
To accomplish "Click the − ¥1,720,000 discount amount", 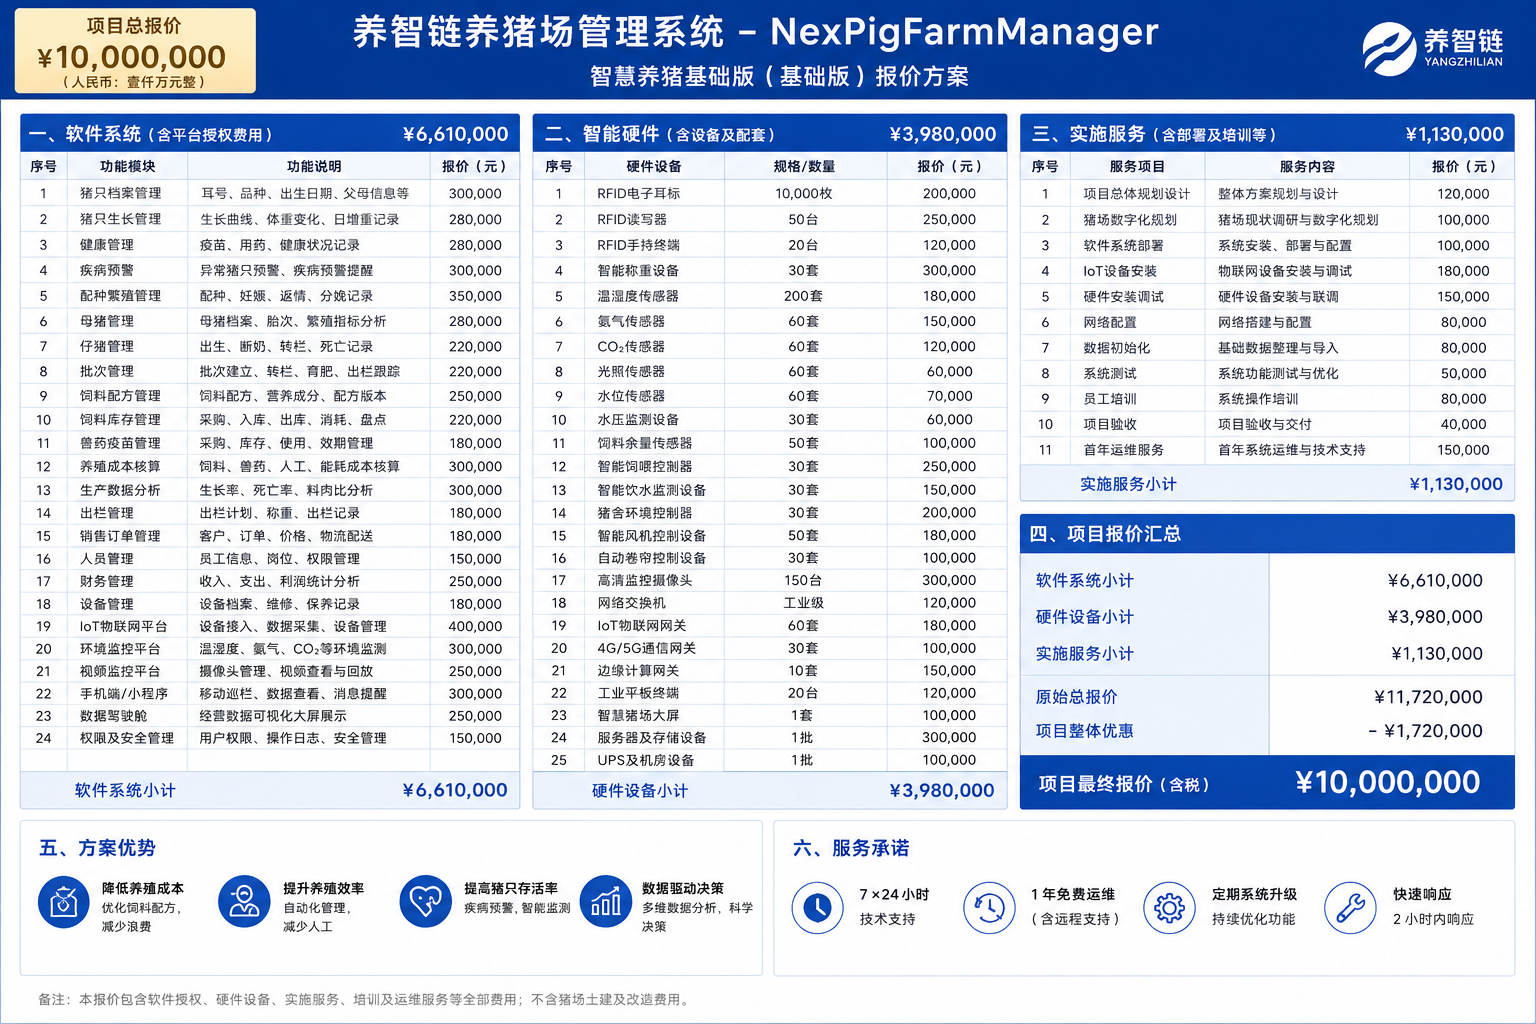I will [1426, 731].
